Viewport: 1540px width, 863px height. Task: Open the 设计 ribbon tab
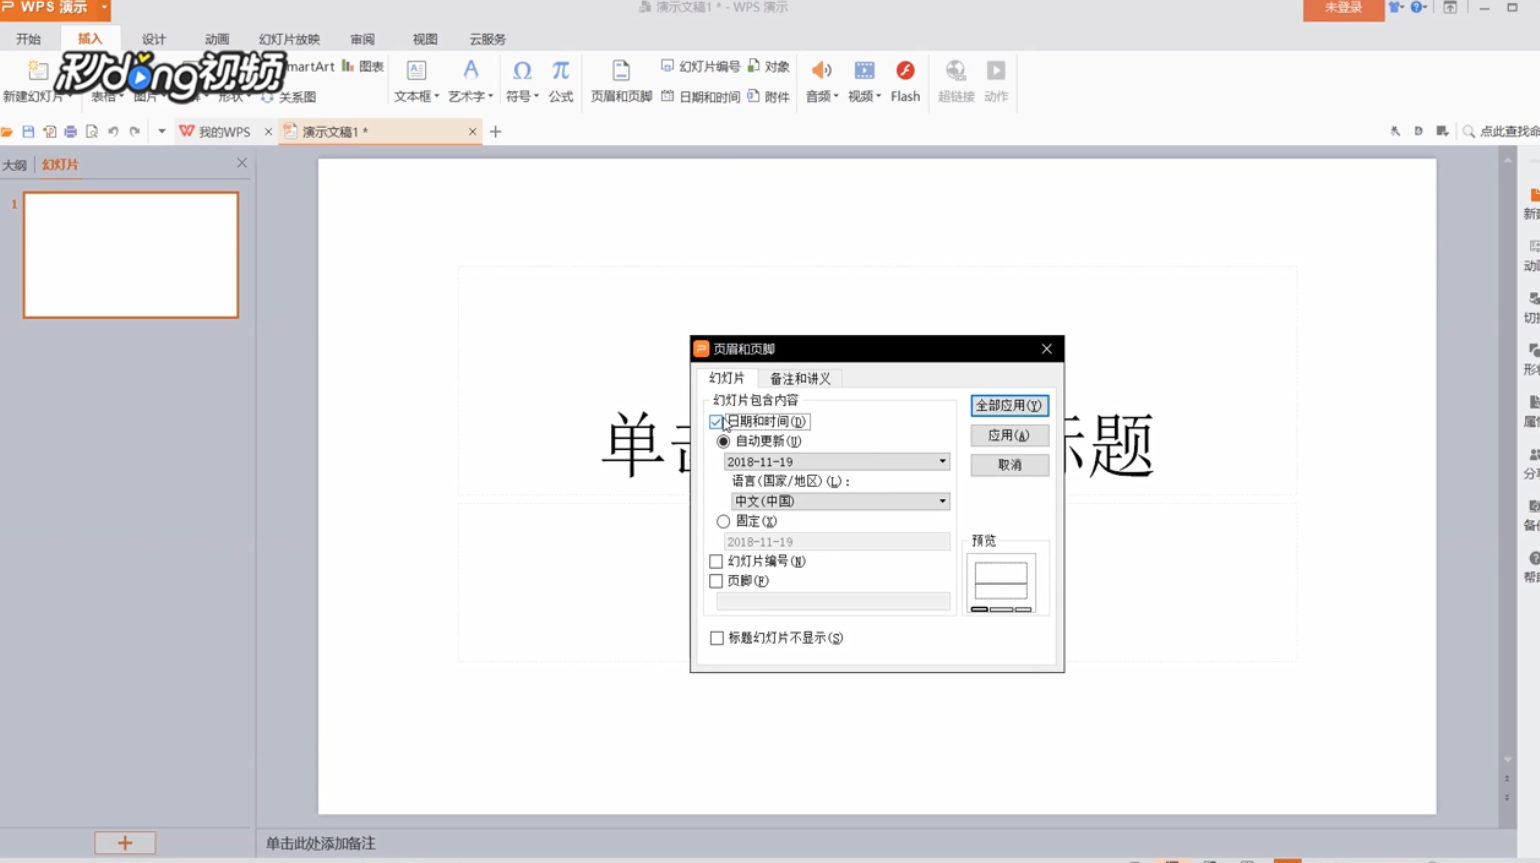click(154, 39)
